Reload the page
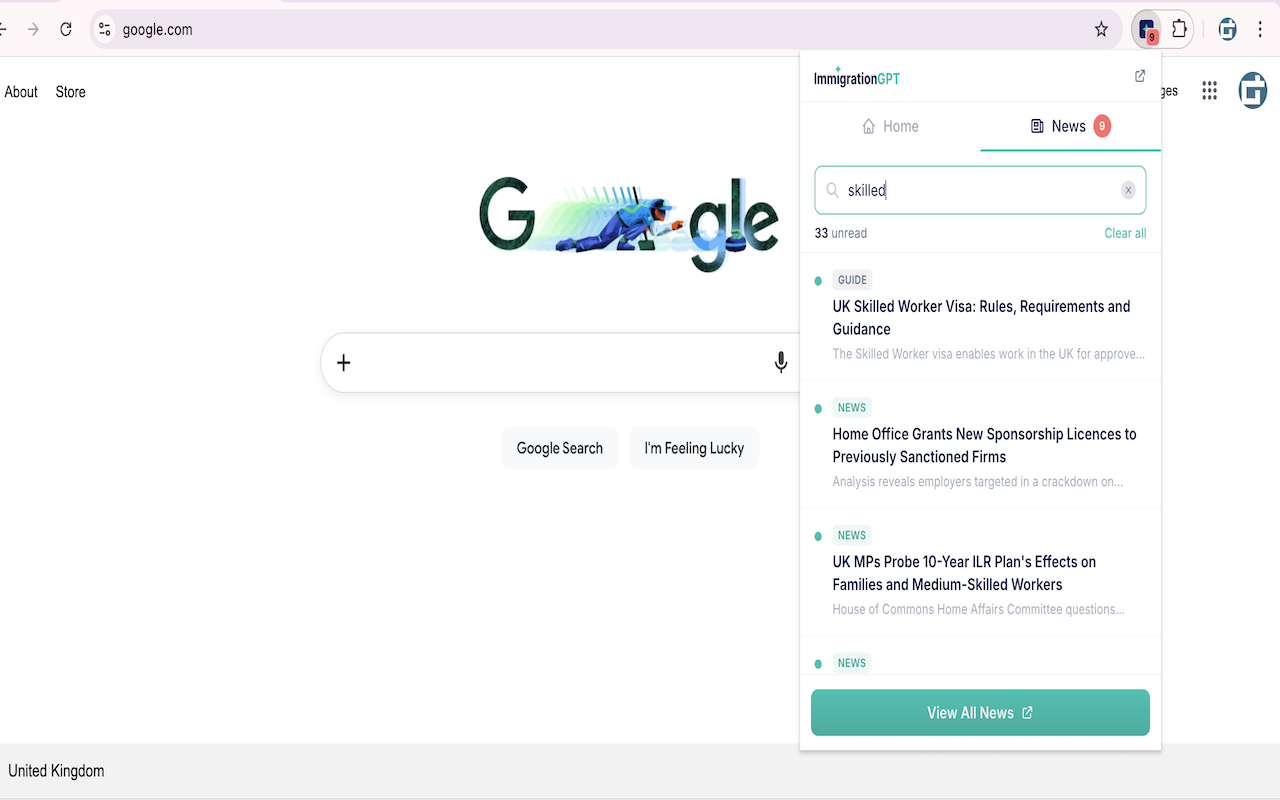Viewport: 1280px width, 800px height. 66,29
